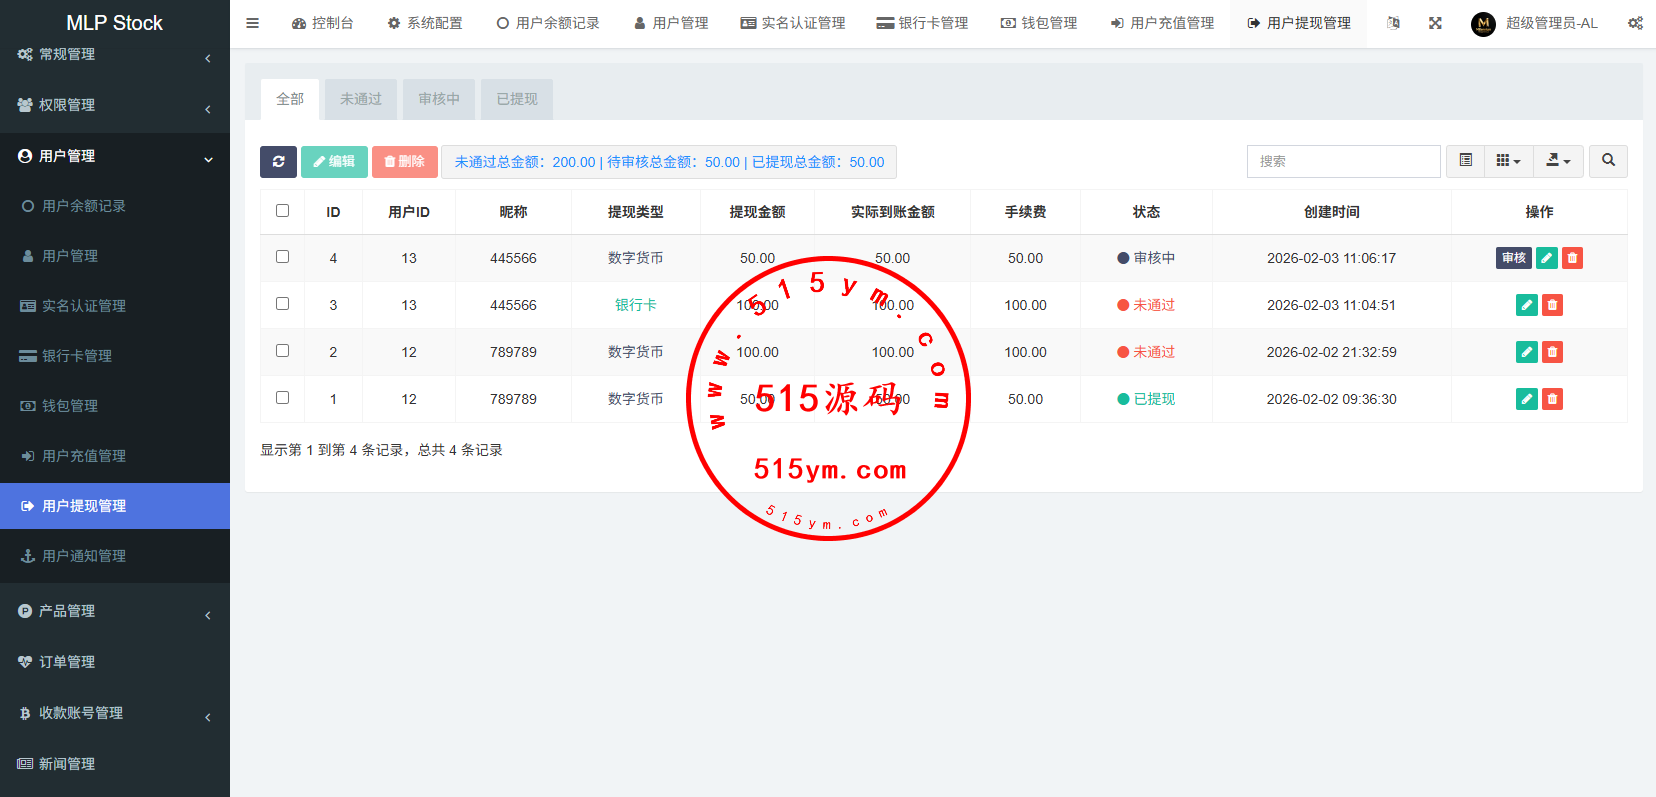
Task: Toggle the table view icon
Action: 1465,161
